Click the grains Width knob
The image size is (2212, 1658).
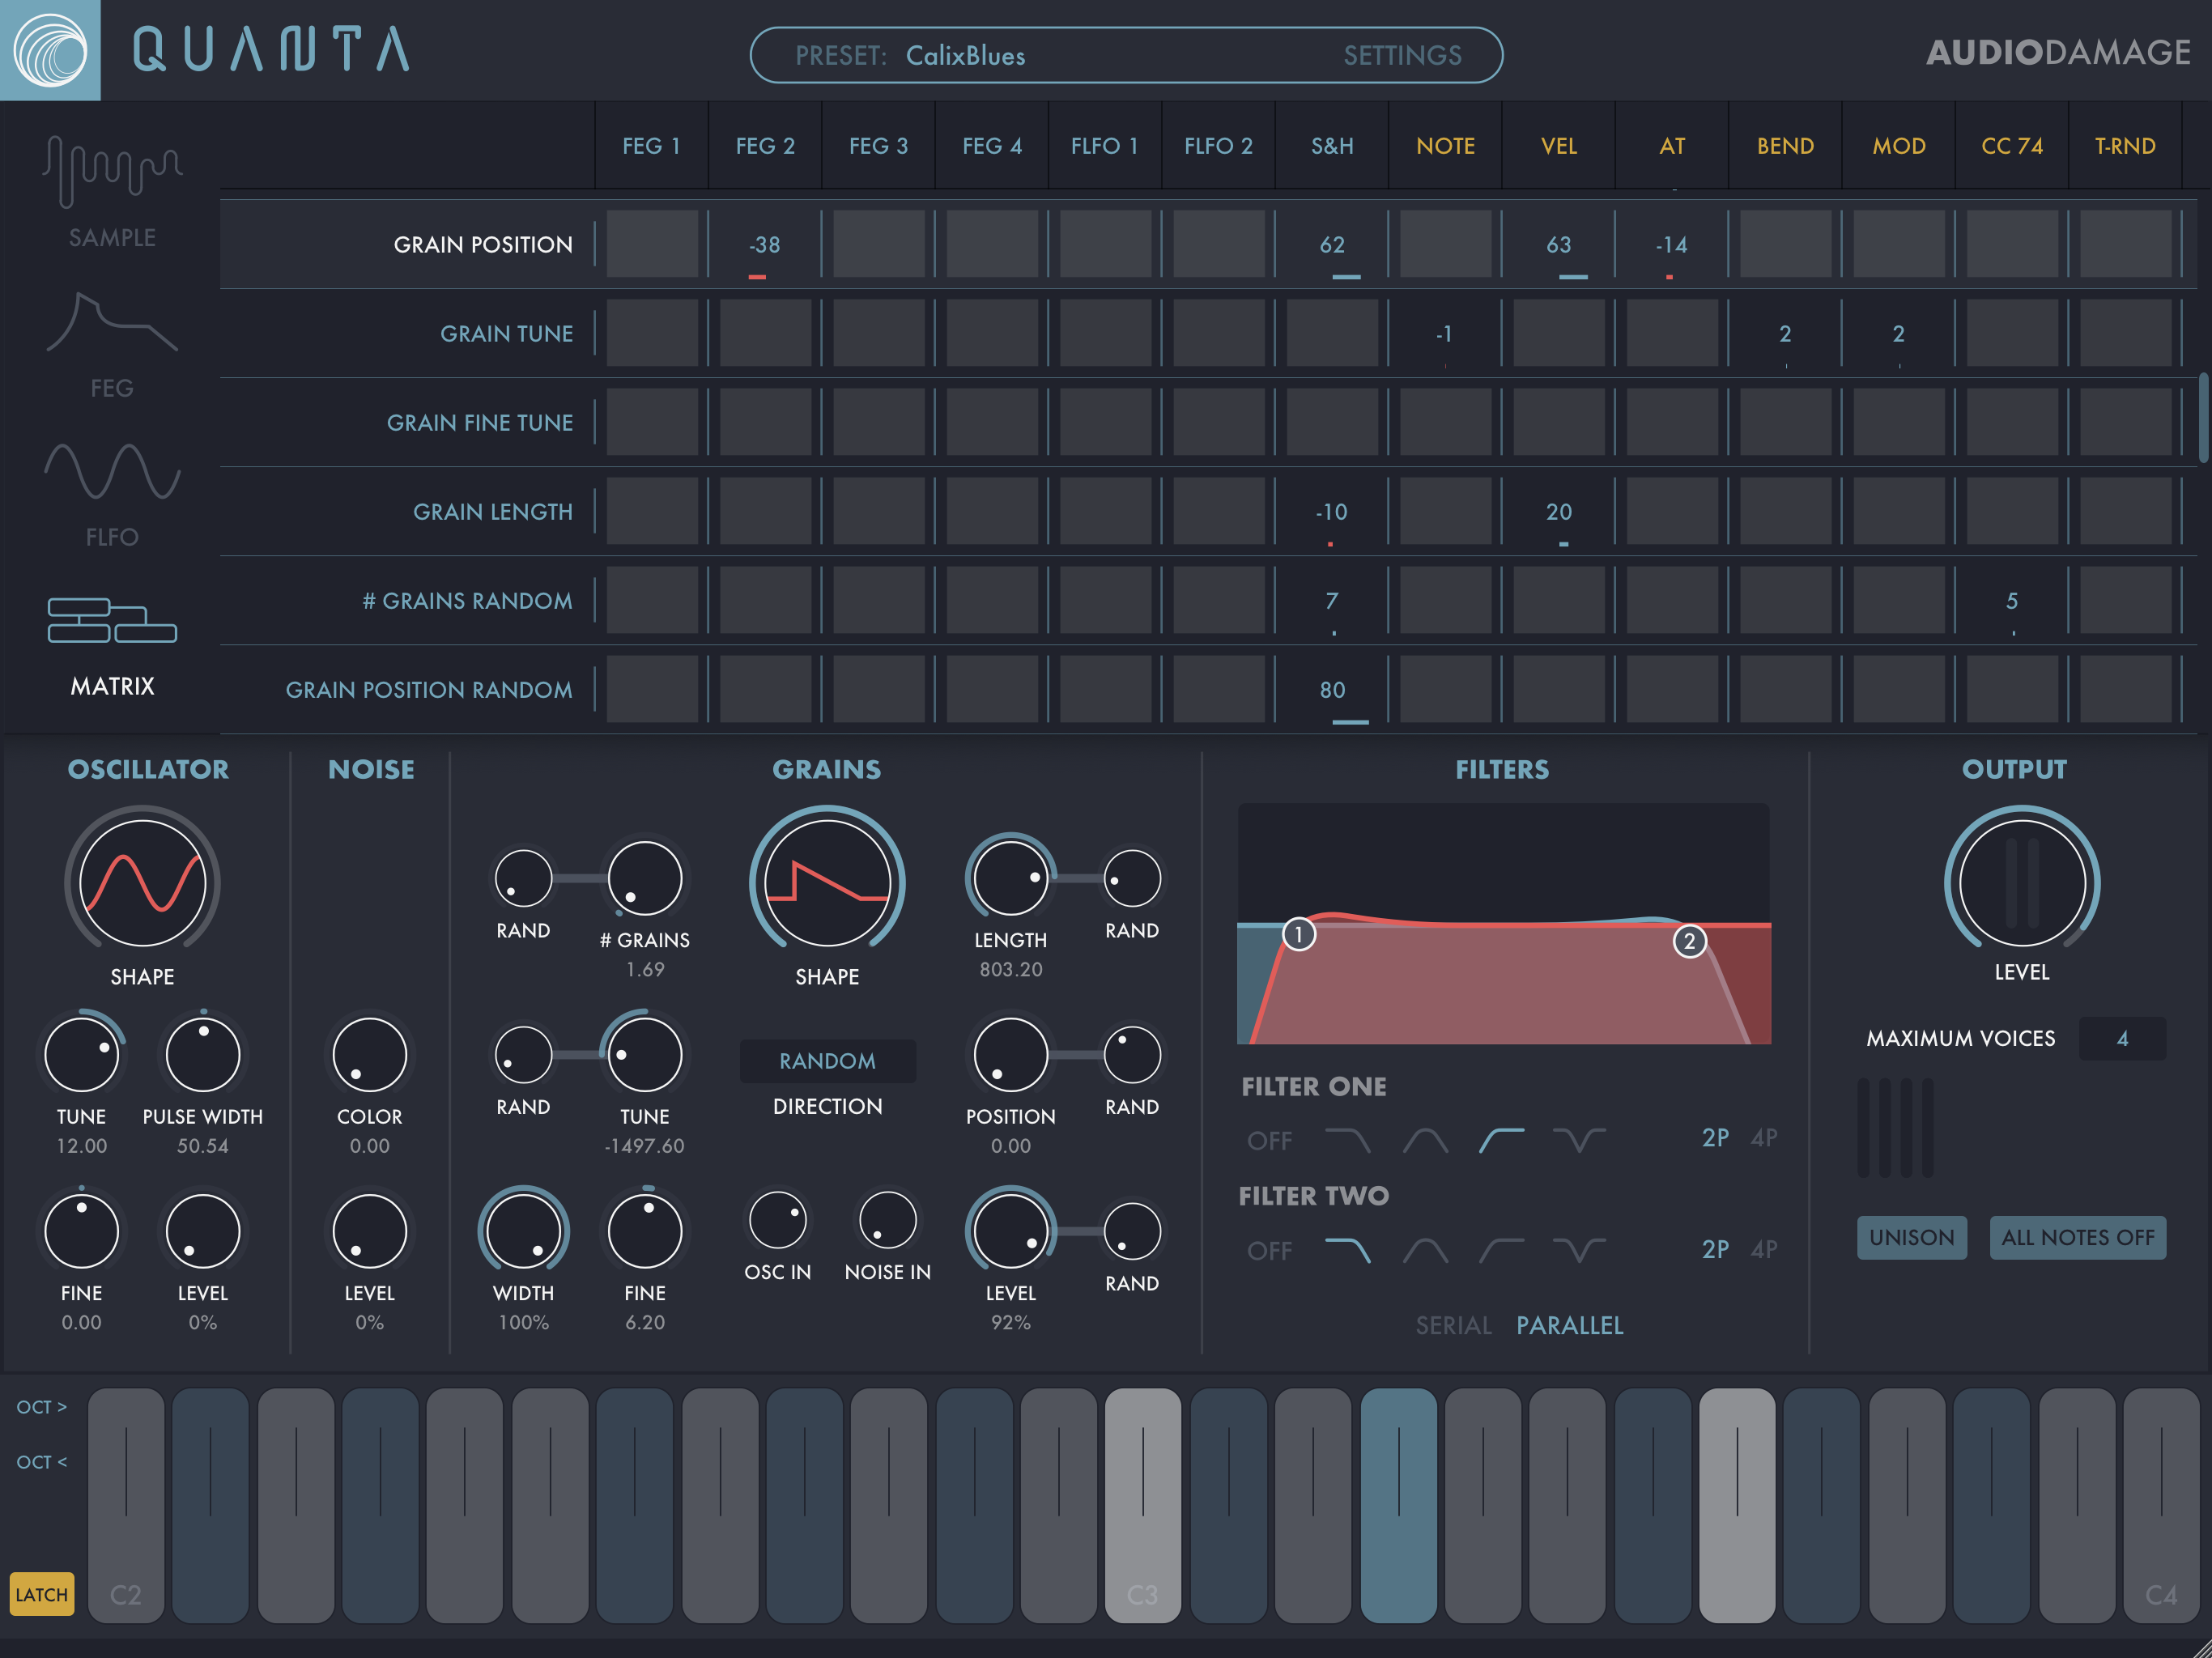tap(523, 1231)
